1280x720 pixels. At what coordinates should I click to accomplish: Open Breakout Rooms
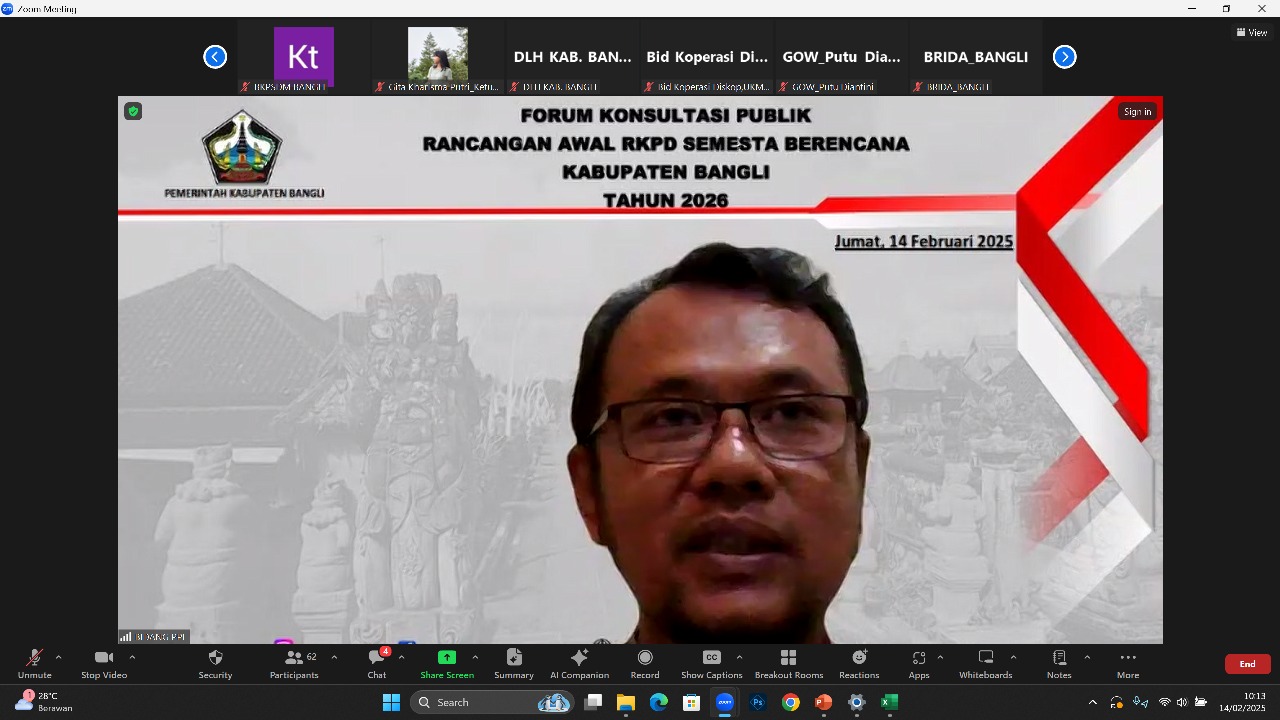pos(789,663)
